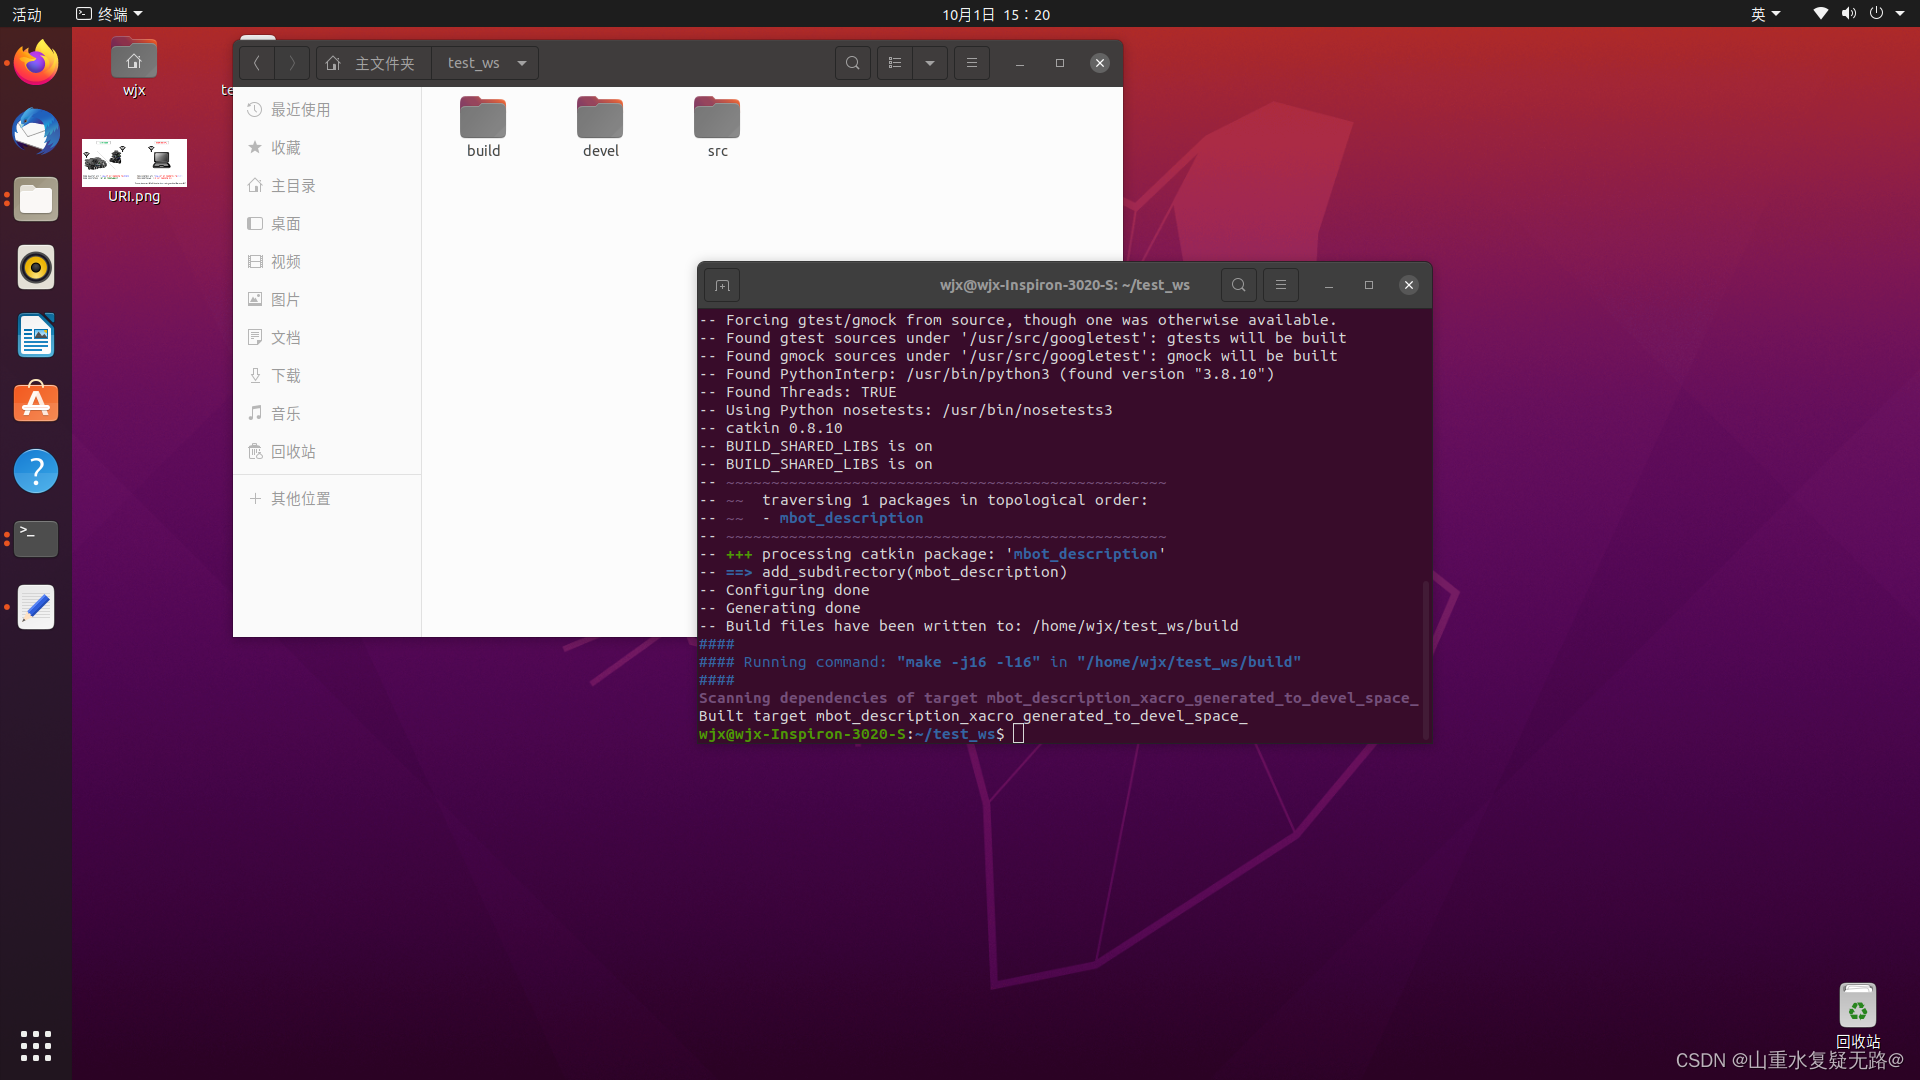Open LibreOffice Writer from the dock
This screenshot has height=1080, width=1920.
pos(36,335)
